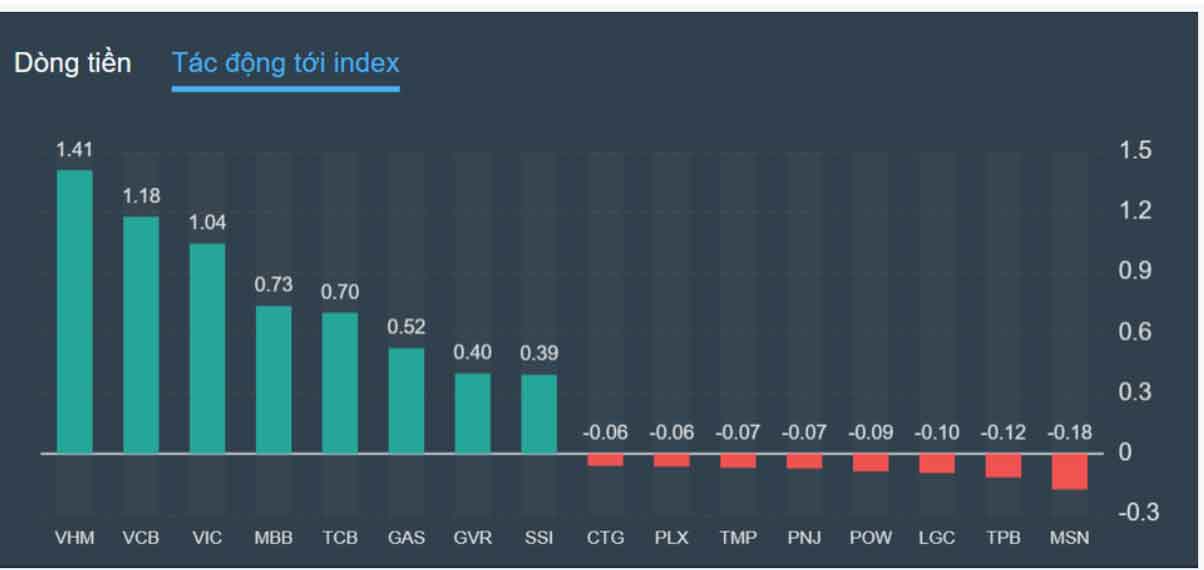This screenshot has width=1204, height=570.
Task: Click the CTG ticker label
Action: pos(605,538)
